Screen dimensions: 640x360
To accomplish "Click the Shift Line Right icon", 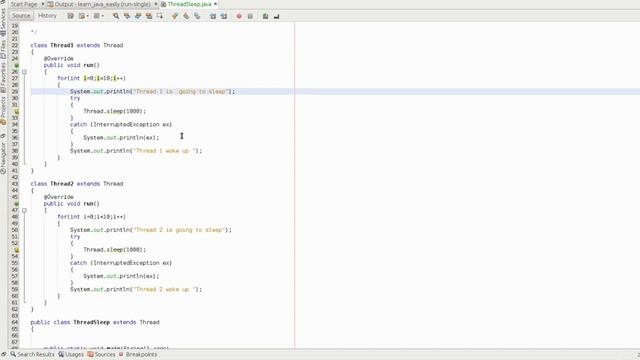I will (224, 16).
